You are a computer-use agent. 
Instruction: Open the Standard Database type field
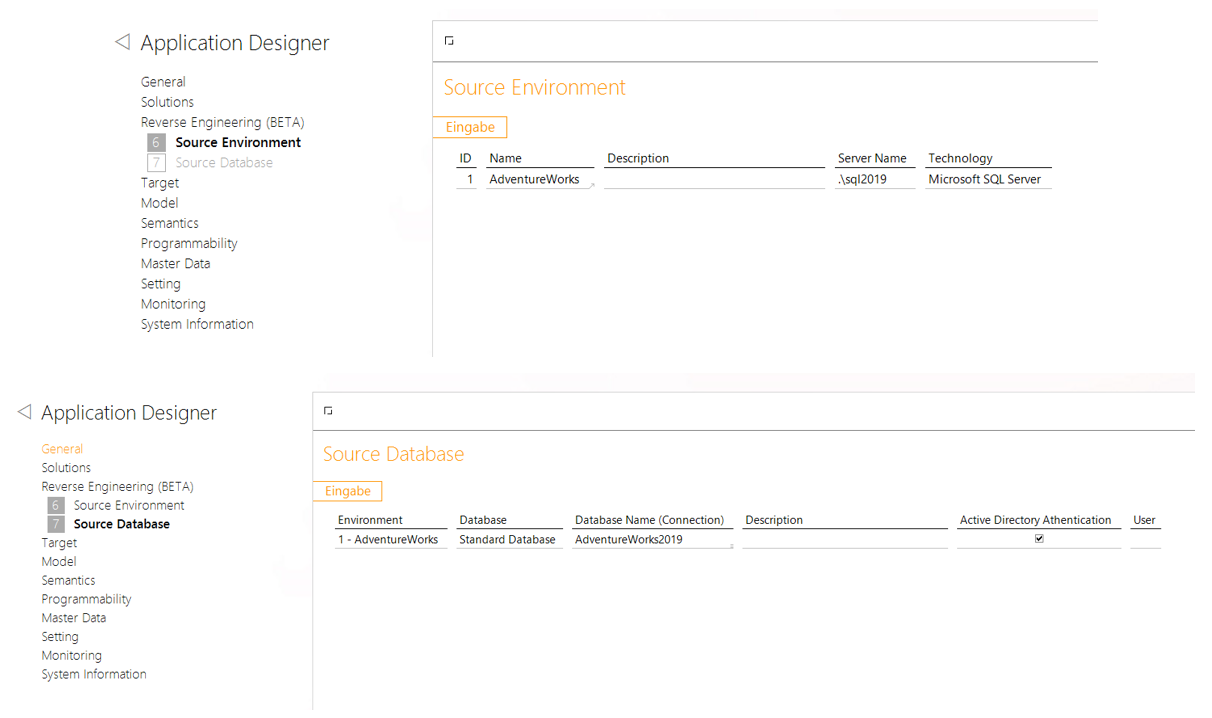click(x=508, y=540)
